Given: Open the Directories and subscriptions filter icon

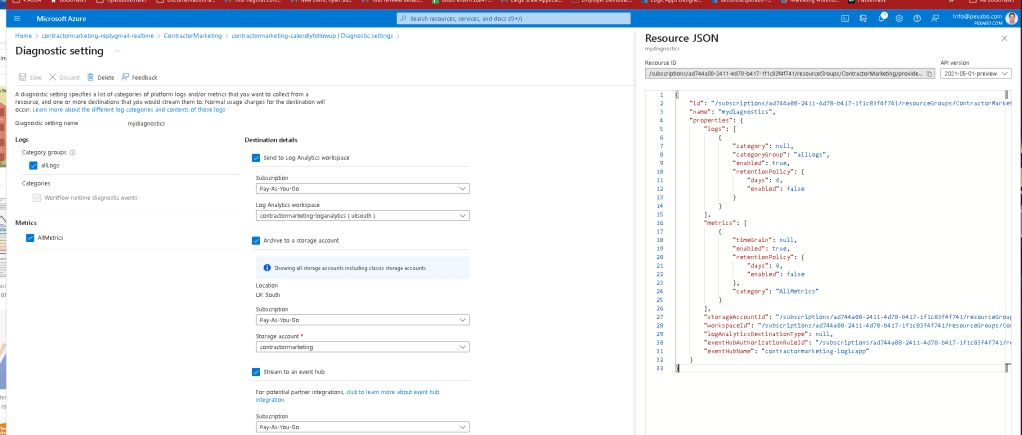Looking at the screenshot, I should tap(863, 18).
